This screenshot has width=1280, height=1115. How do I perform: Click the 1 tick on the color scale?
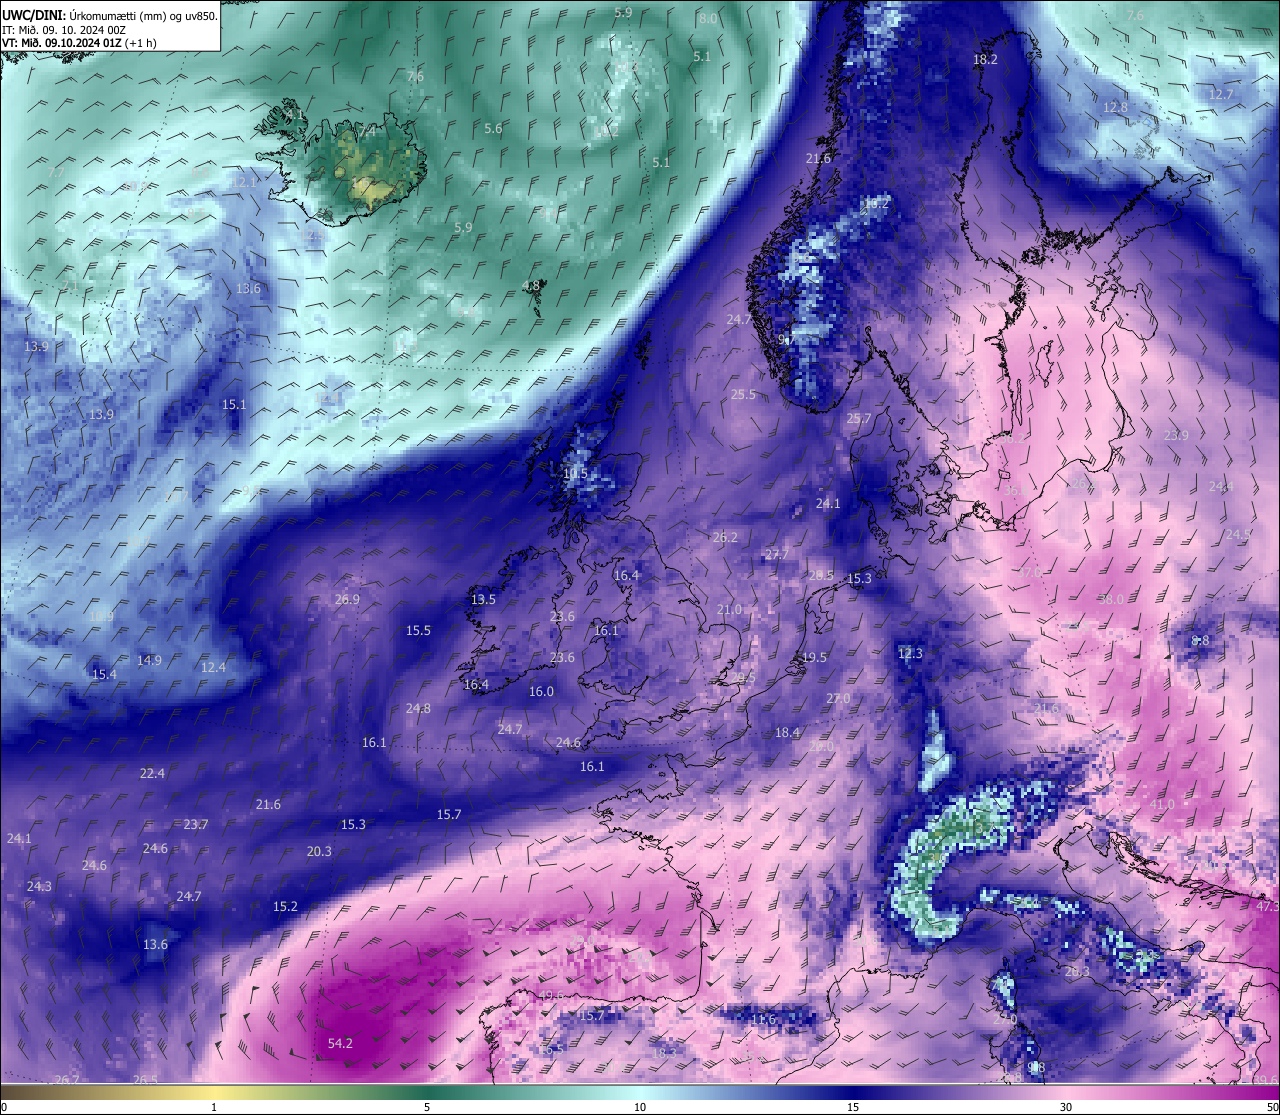[x=214, y=1107]
